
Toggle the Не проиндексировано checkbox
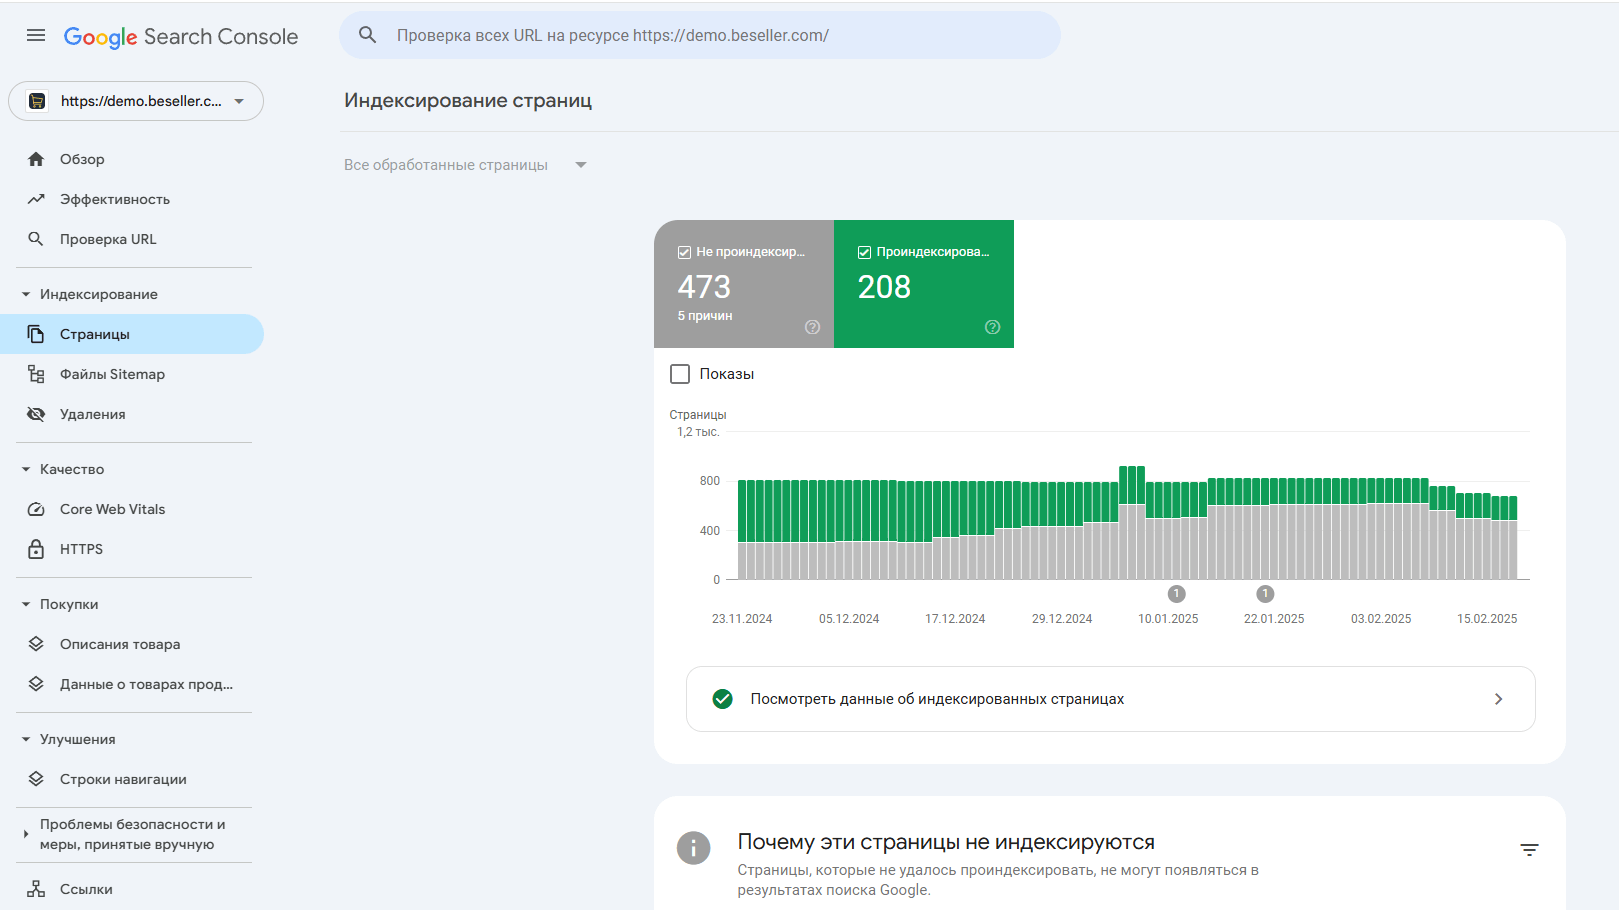(x=684, y=252)
